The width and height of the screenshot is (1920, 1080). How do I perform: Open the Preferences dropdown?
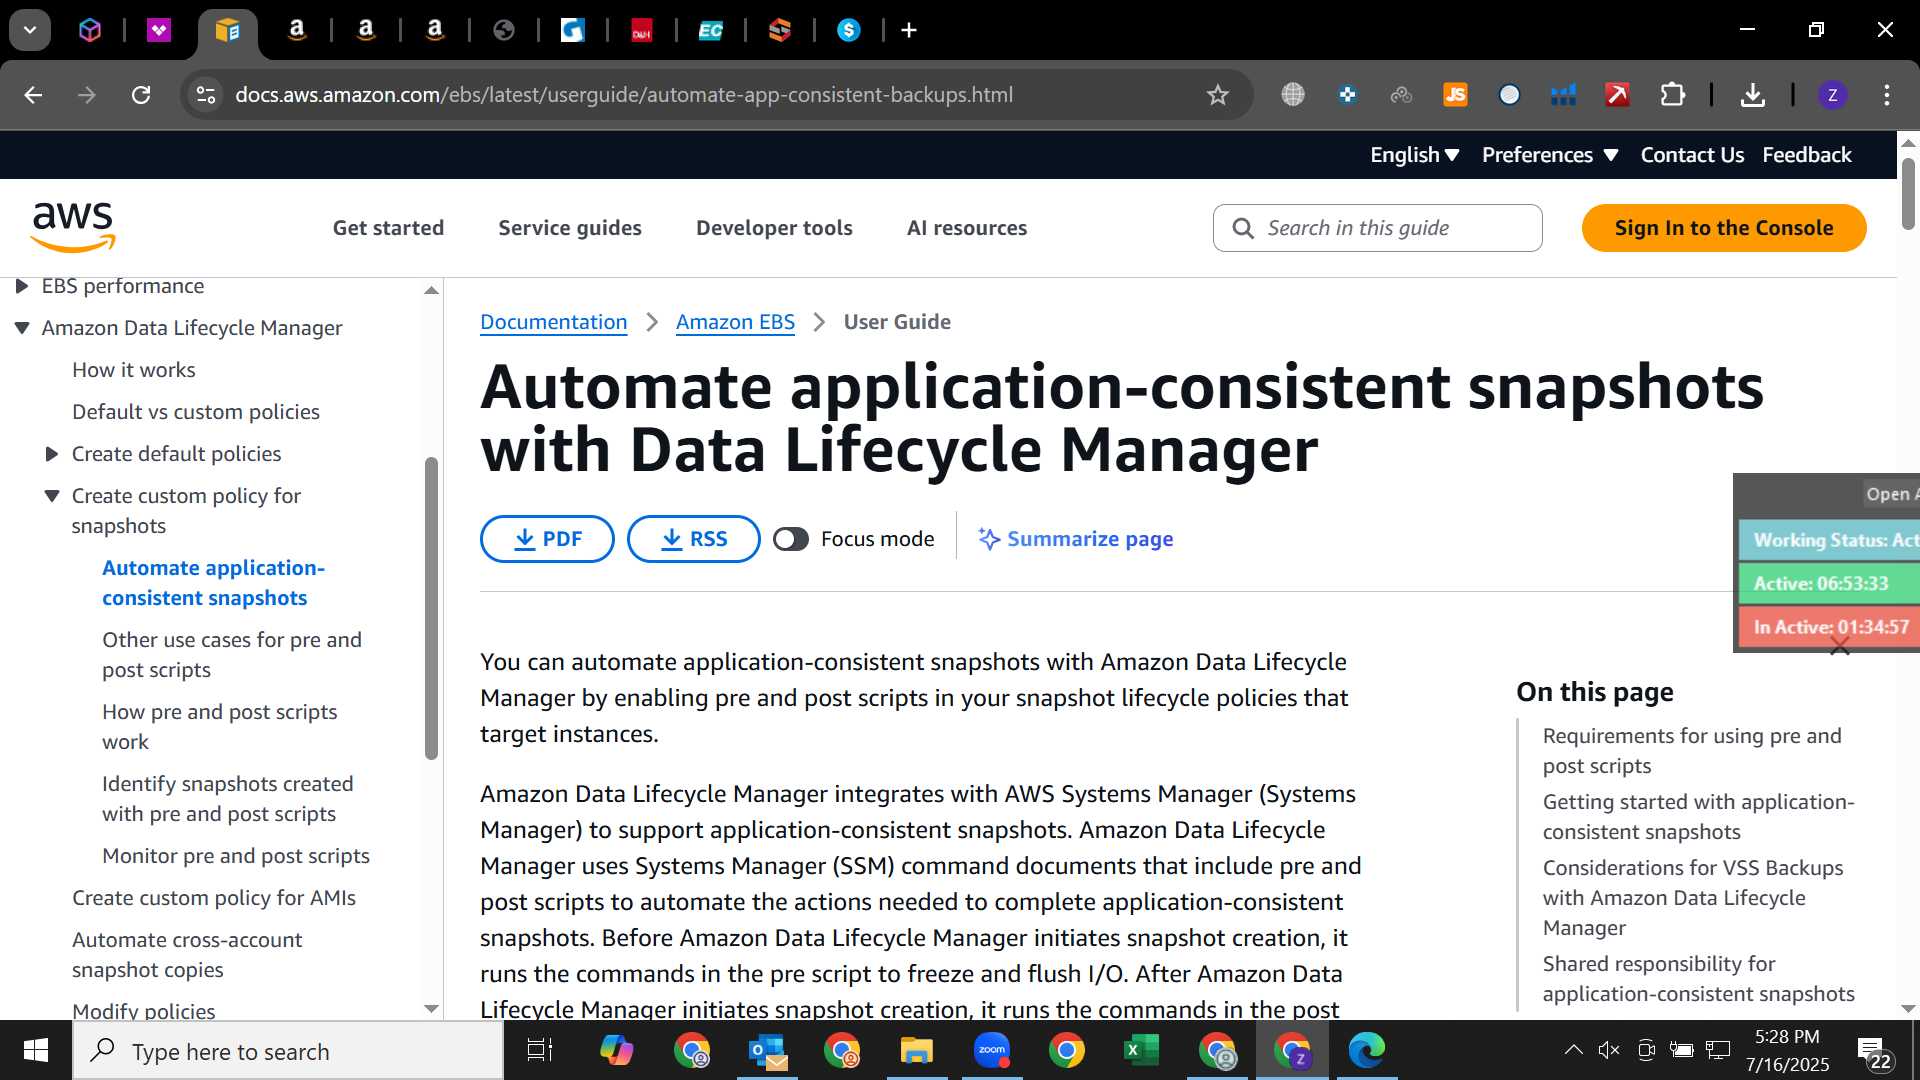coord(1549,155)
